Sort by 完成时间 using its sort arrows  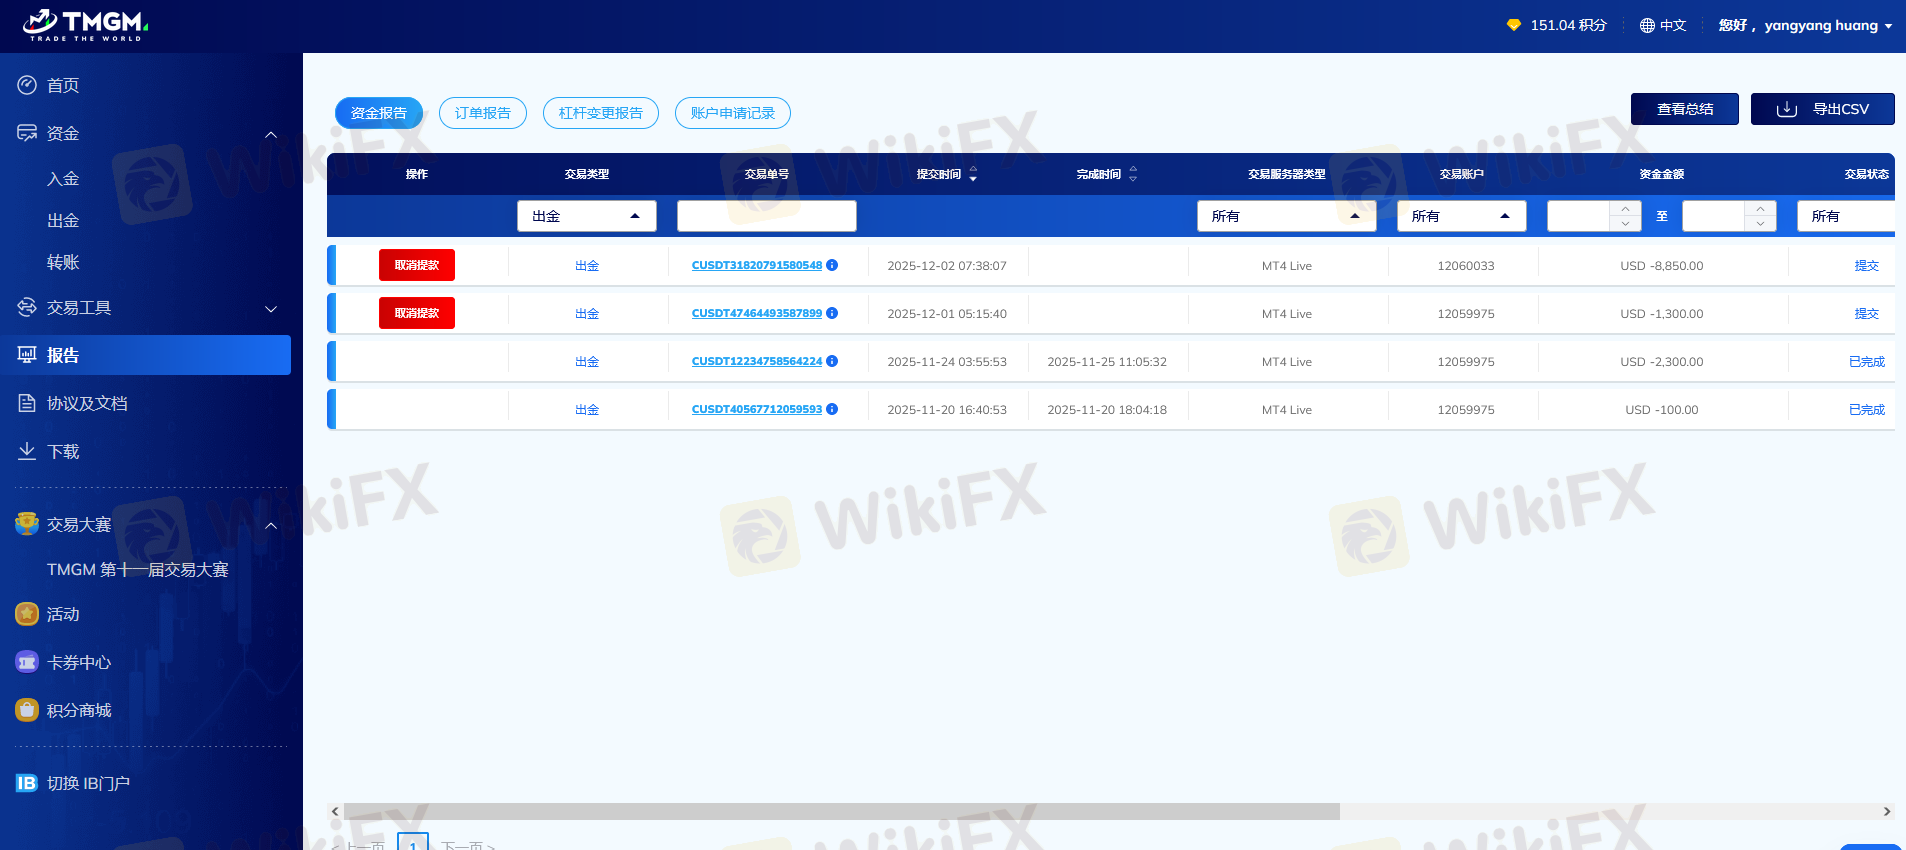point(1133,174)
